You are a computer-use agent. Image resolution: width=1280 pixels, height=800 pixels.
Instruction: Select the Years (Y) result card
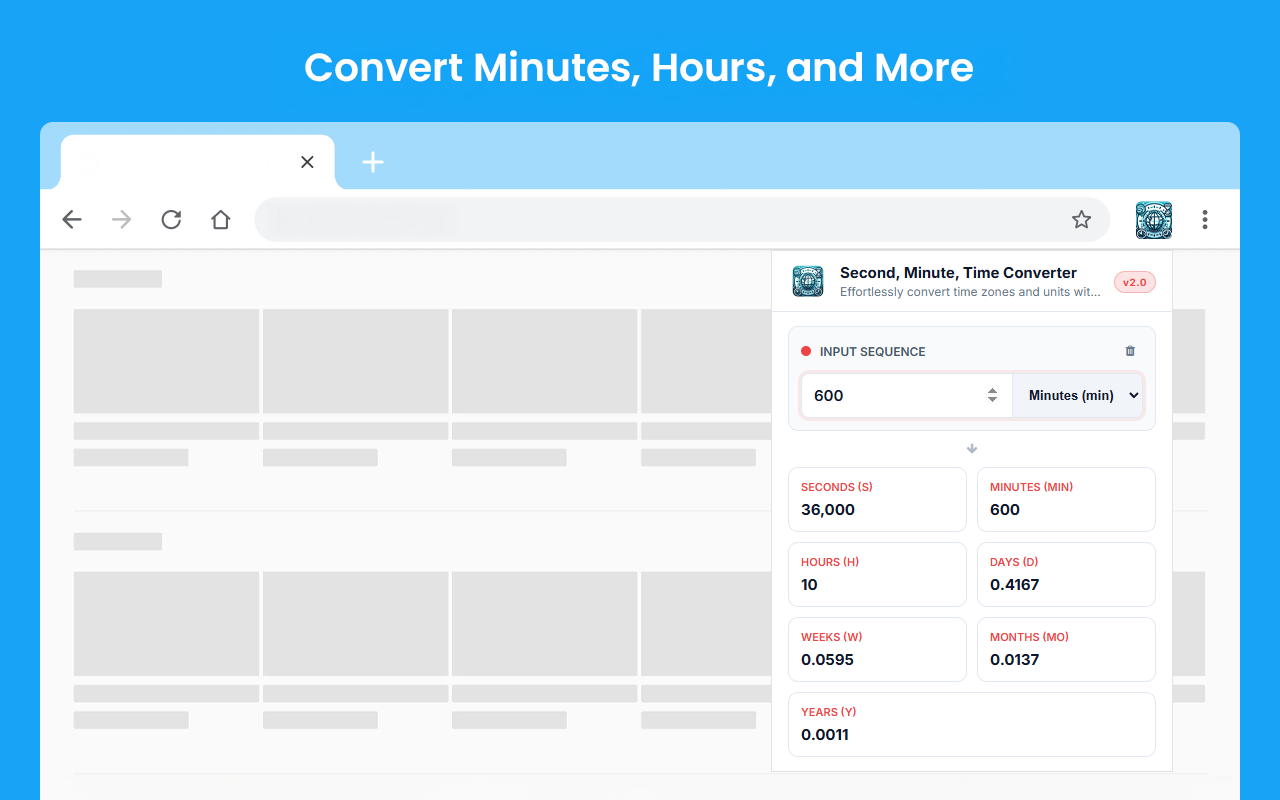[972, 724]
